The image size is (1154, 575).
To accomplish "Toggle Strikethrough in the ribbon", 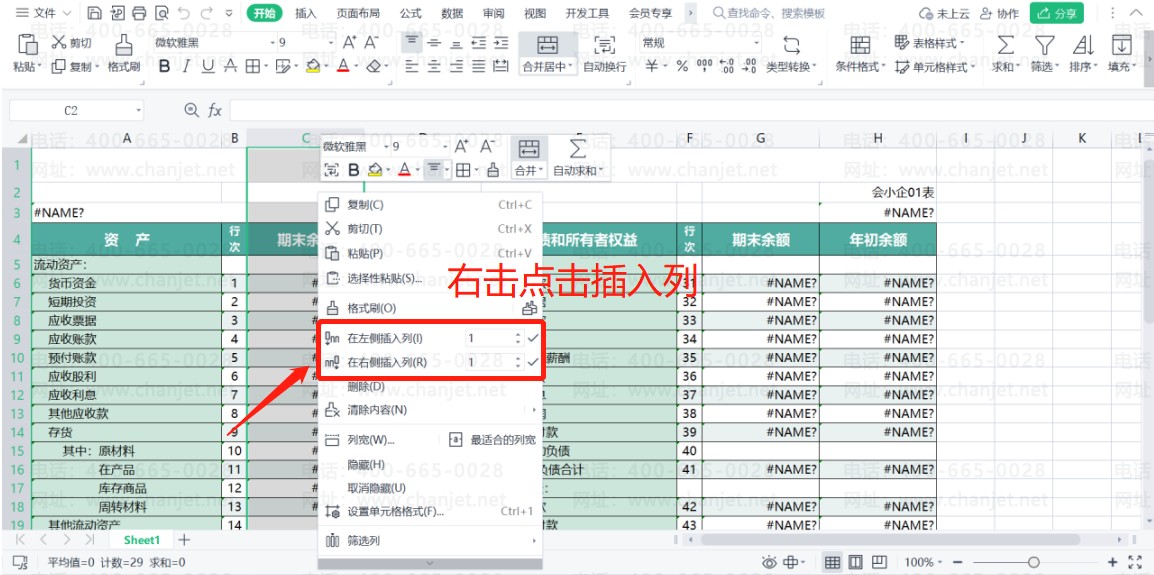I will tap(230, 67).
